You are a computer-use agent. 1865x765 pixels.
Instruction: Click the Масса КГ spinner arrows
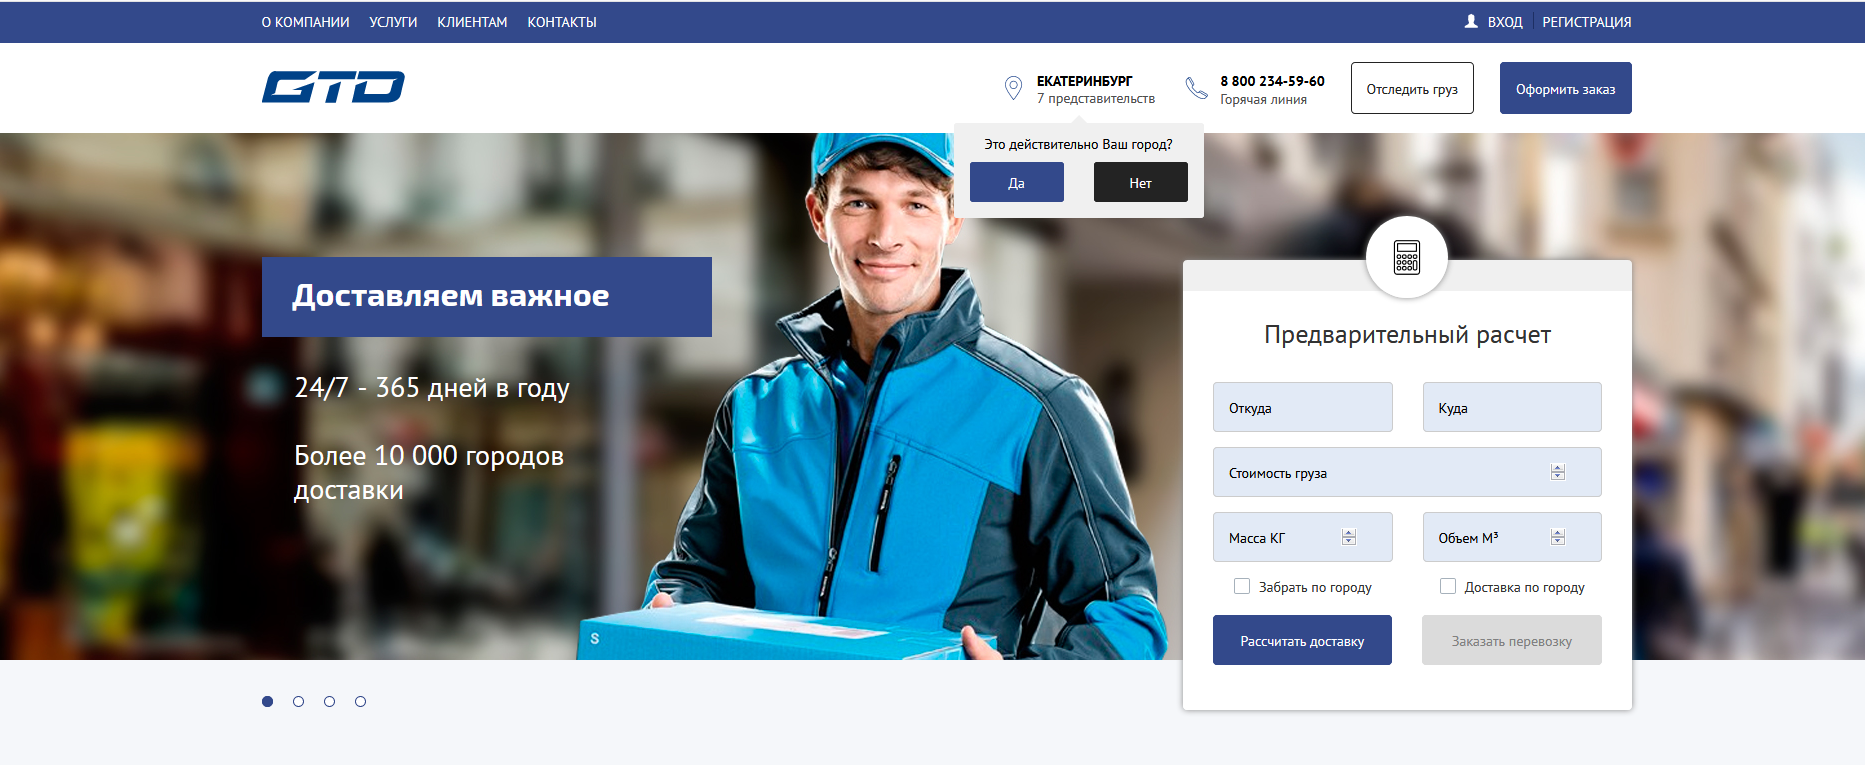coord(1349,537)
